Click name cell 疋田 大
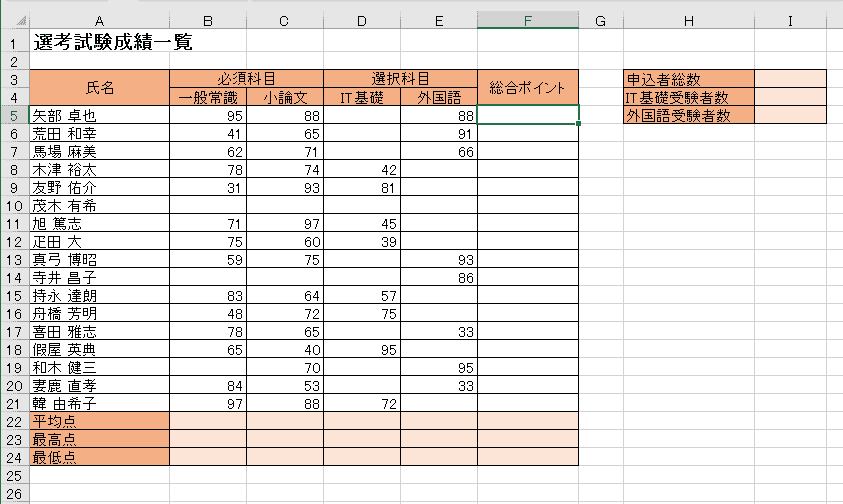 pos(99,242)
